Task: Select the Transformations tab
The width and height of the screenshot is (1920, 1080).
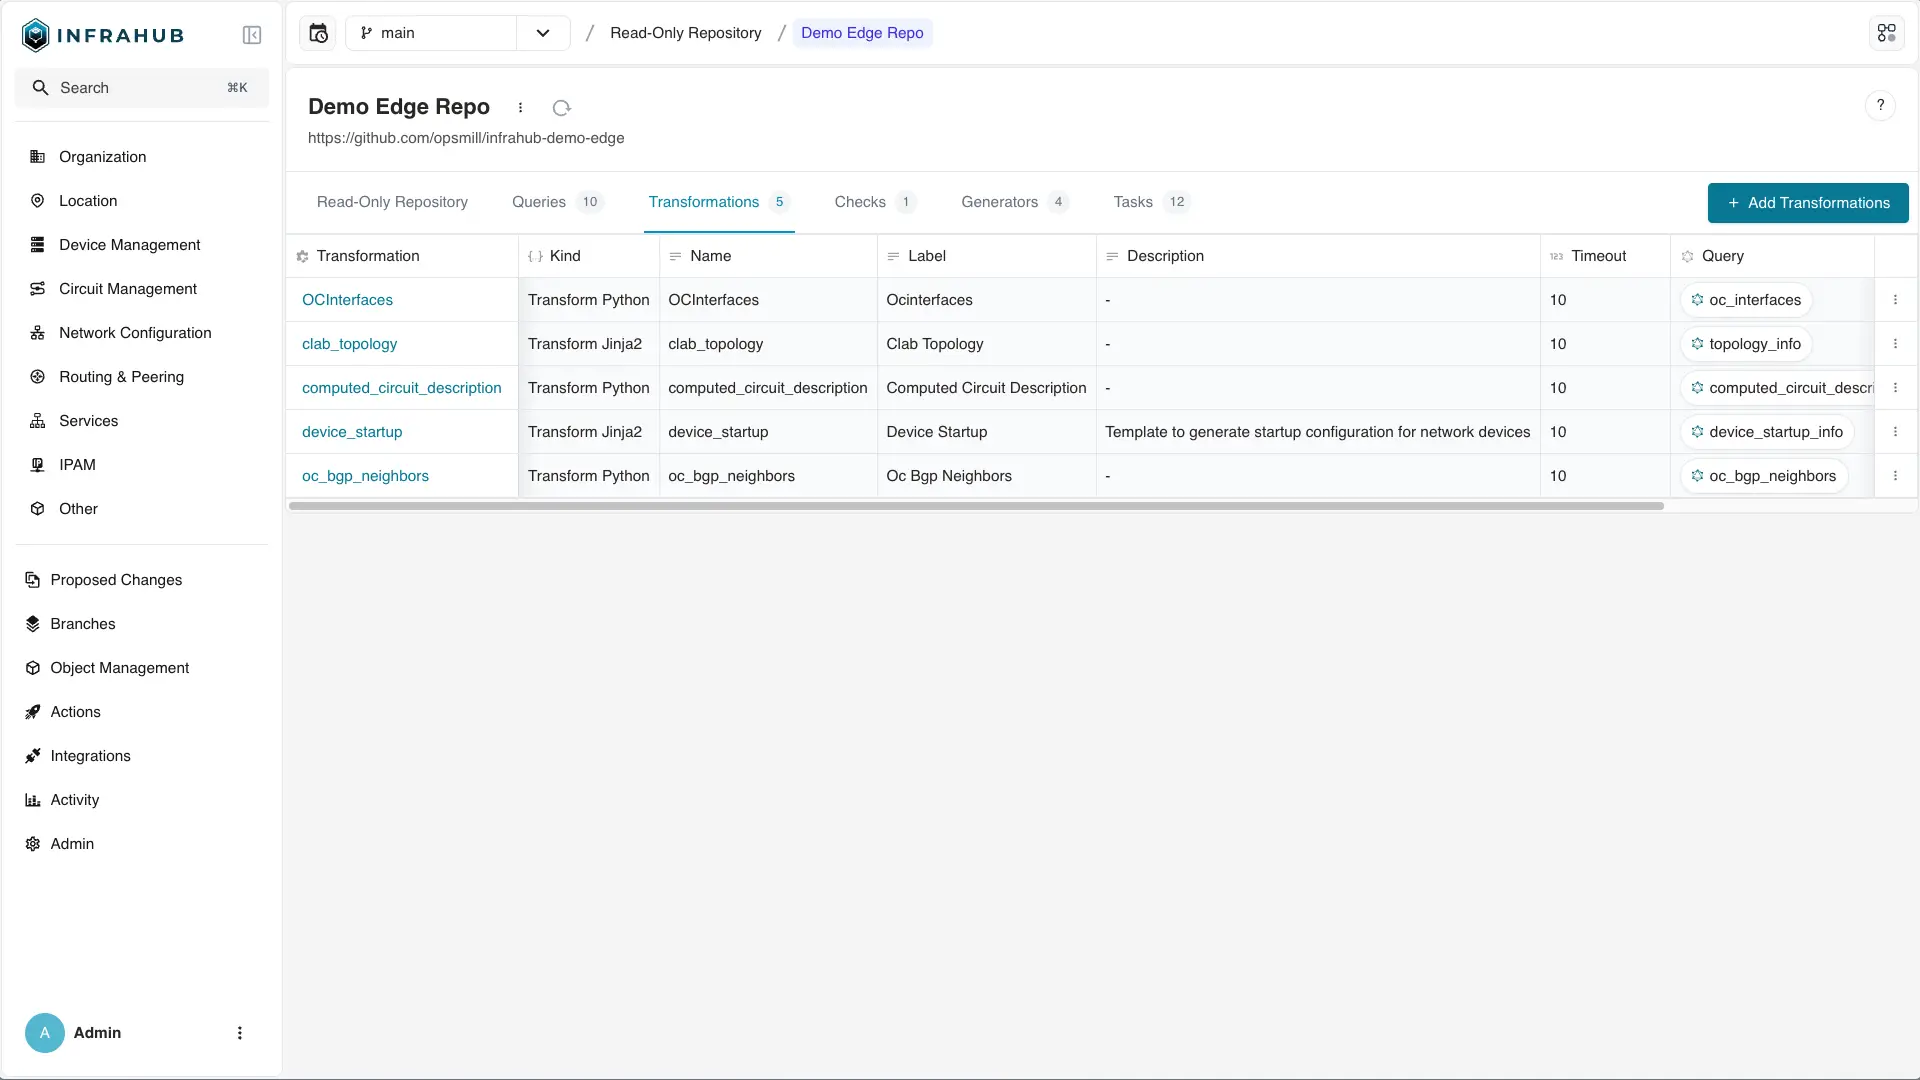Action: click(x=719, y=202)
